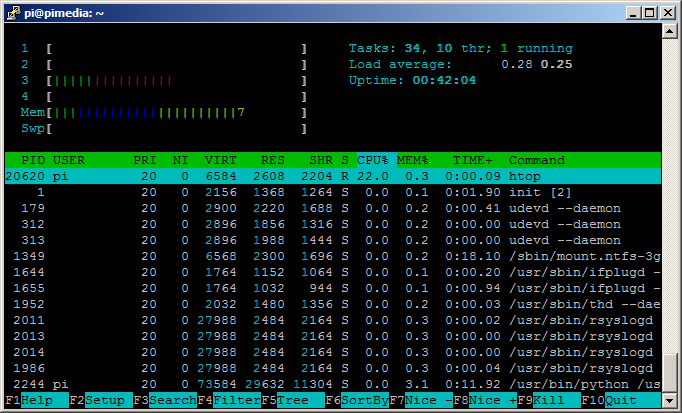Select the init [2] process row
This screenshot has width=682, height=413.
pos(333,192)
